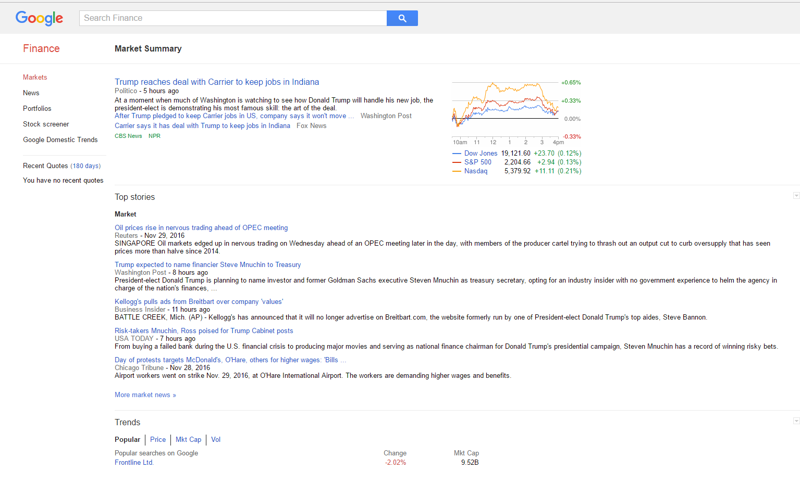The width and height of the screenshot is (800, 483).
Task: Open the Frontline Ltd. stock link
Action: [134, 463]
